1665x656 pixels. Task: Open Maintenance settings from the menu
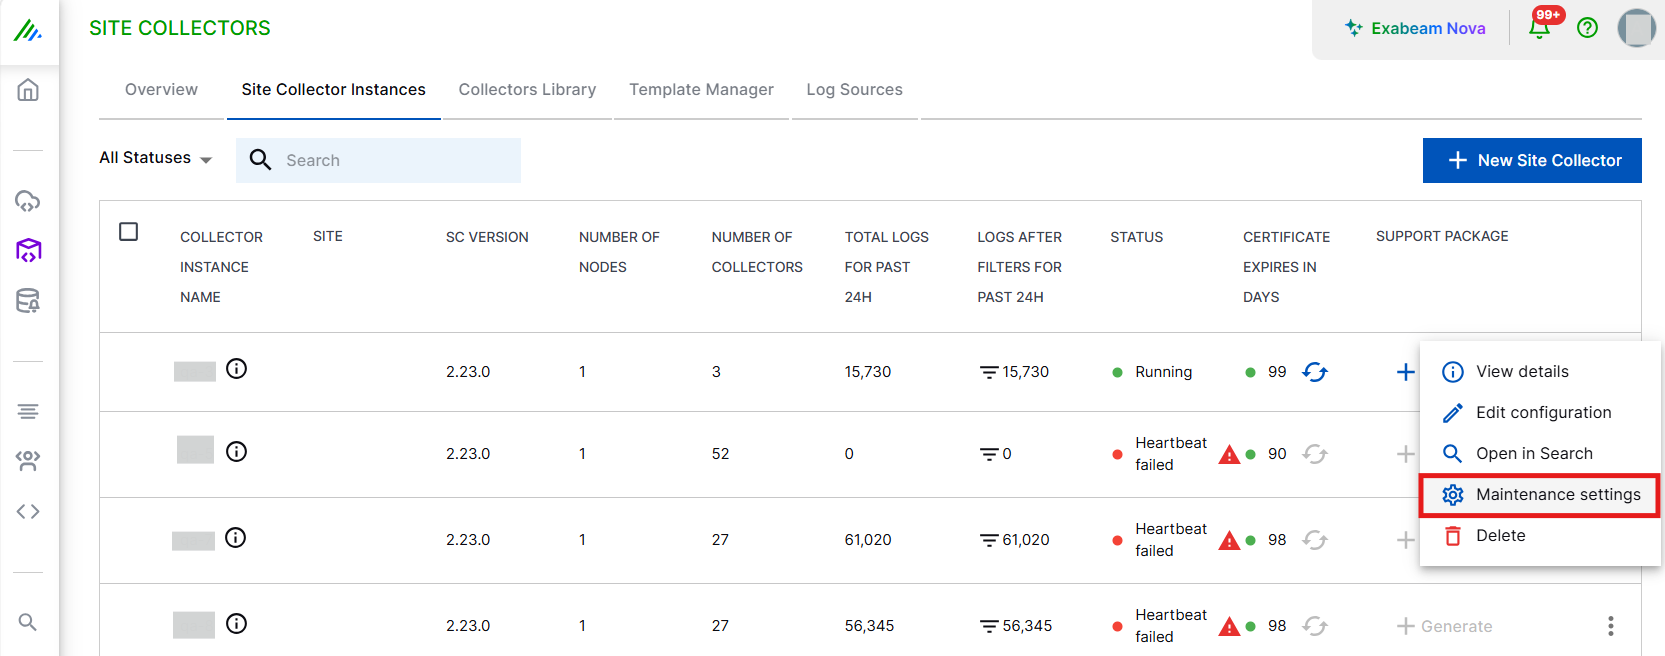tap(1540, 495)
